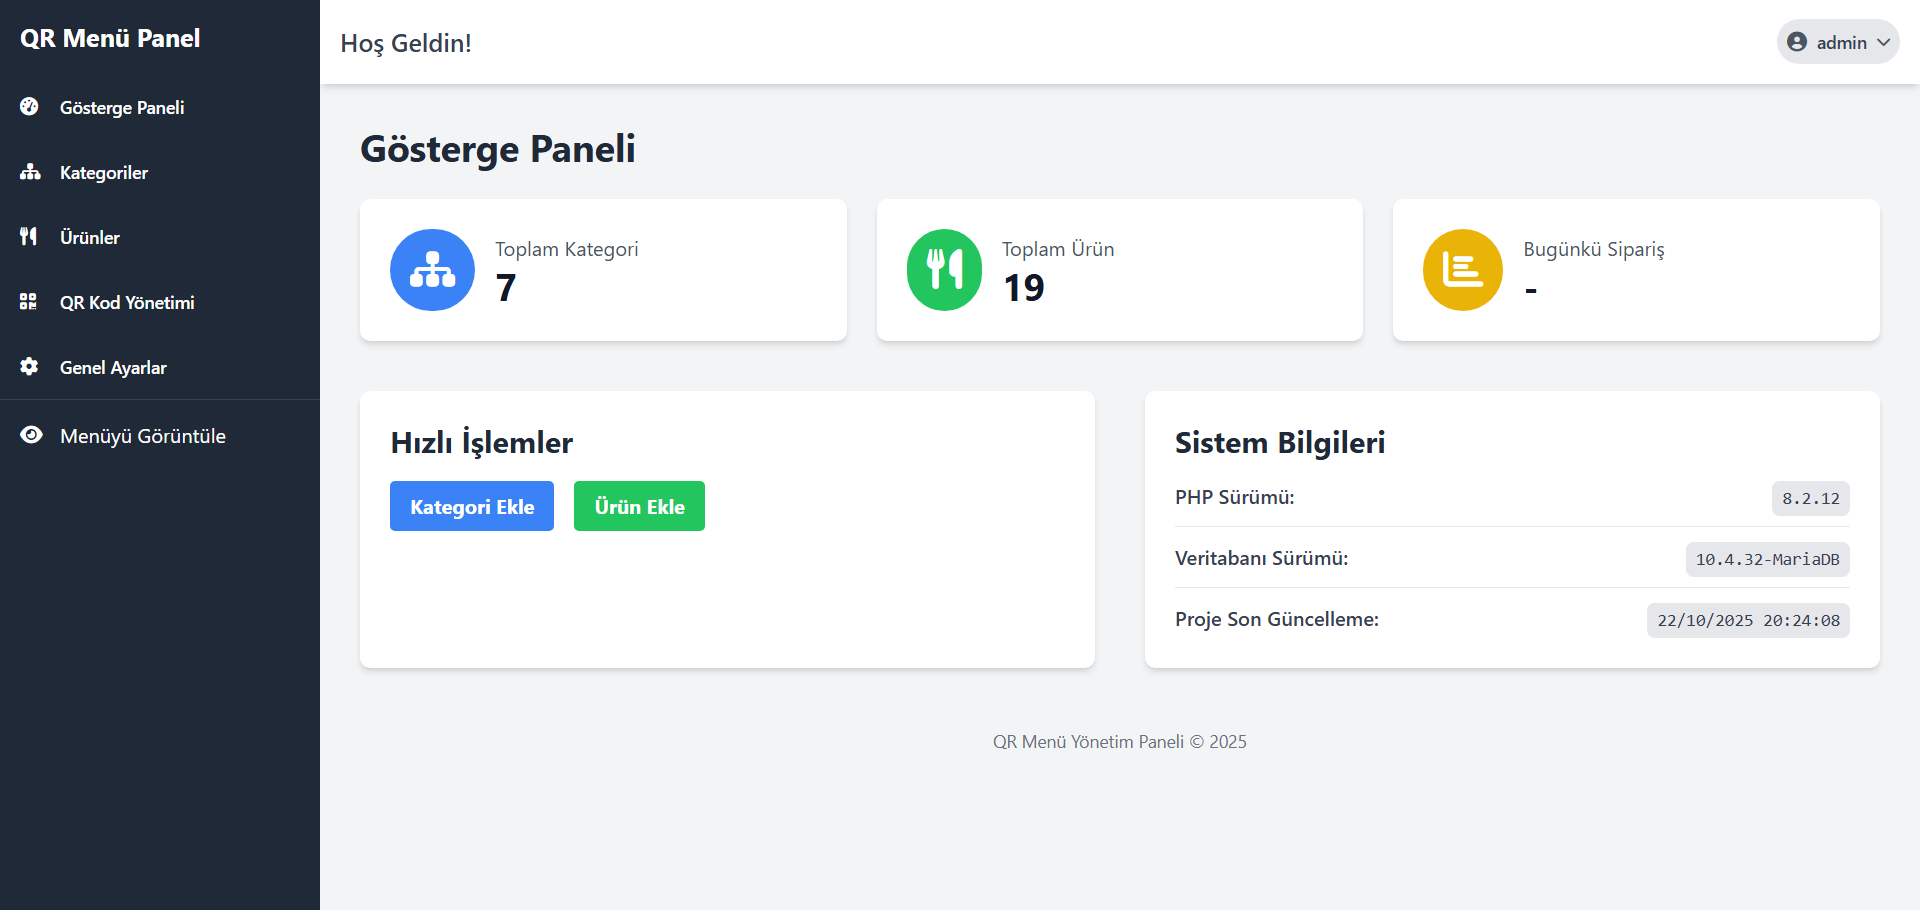The height and width of the screenshot is (910, 1920).
Task: Click the Menüyü Görüntüle eye icon
Action: 31,435
